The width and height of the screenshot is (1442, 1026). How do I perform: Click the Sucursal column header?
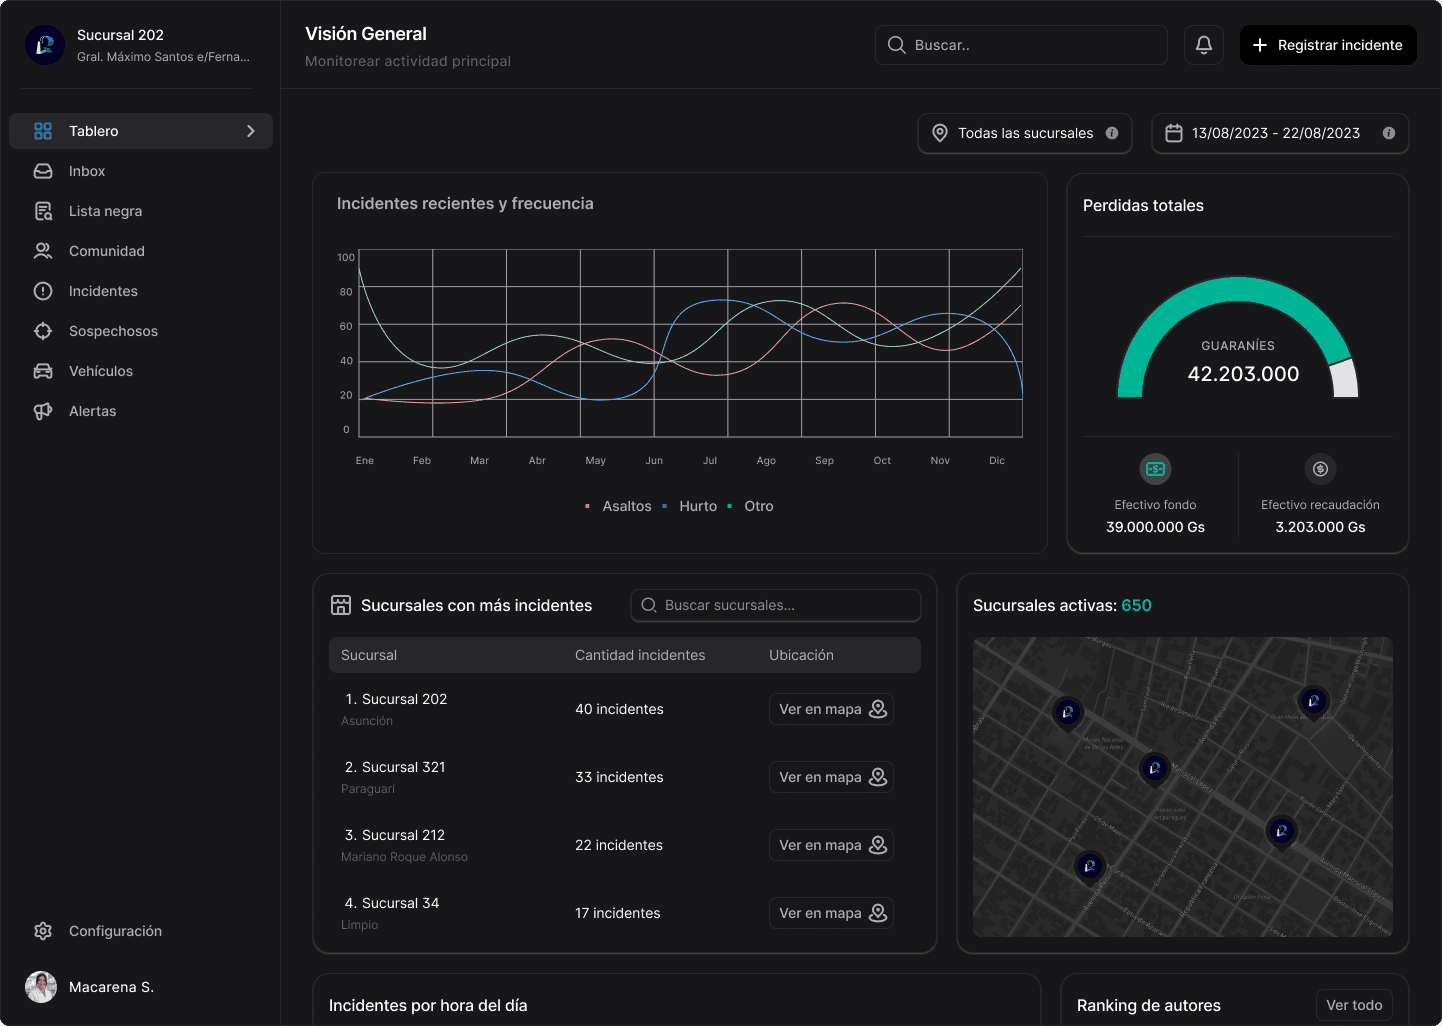pyautogui.click(x=369, y=655)
